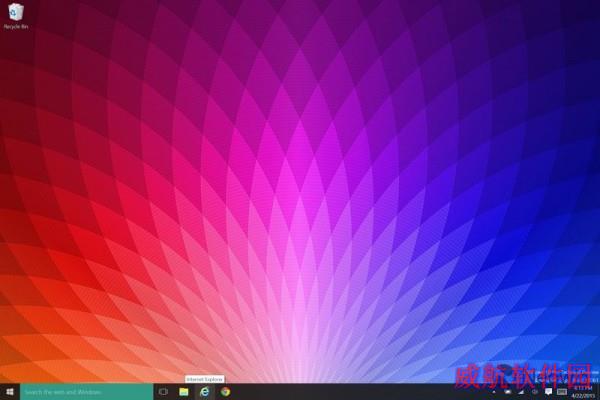Open the network signal tray icon
Screen dimensions: 600x400
pyautogui.click(x=521, y=392)
